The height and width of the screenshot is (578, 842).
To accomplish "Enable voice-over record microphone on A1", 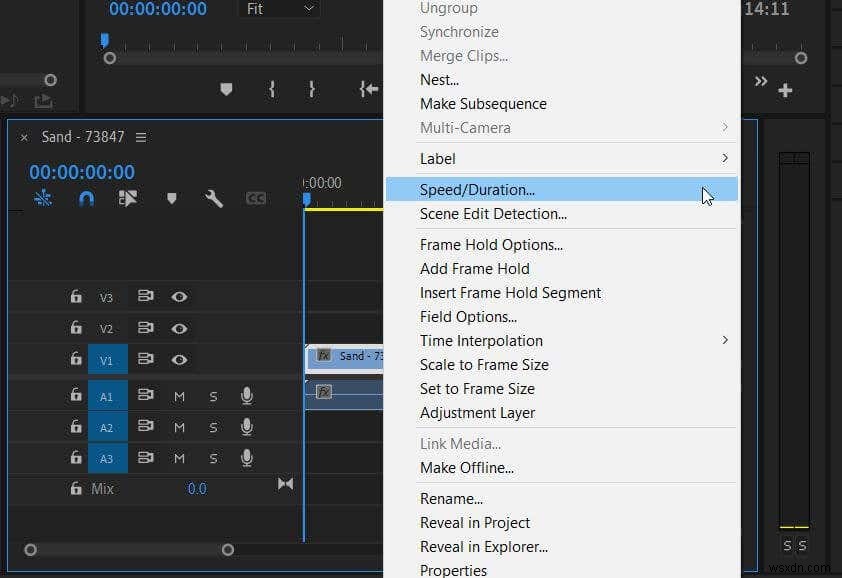I will [x=246, y=396].
